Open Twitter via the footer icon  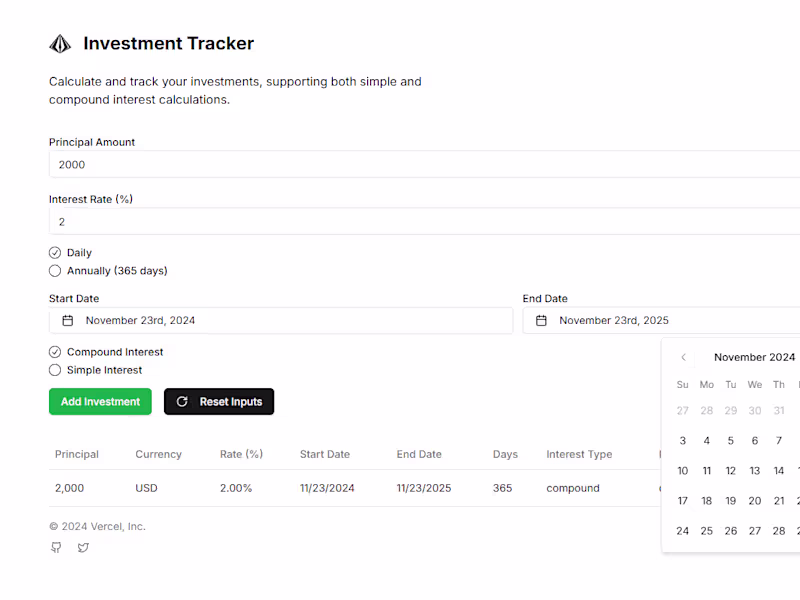coord(83,547)
